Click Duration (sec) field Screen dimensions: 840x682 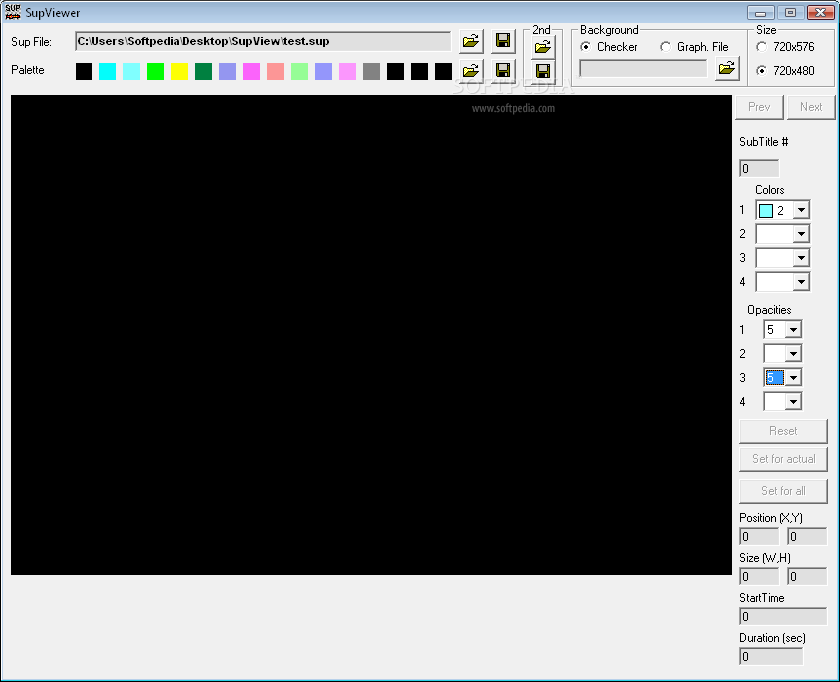click(771, 657)
